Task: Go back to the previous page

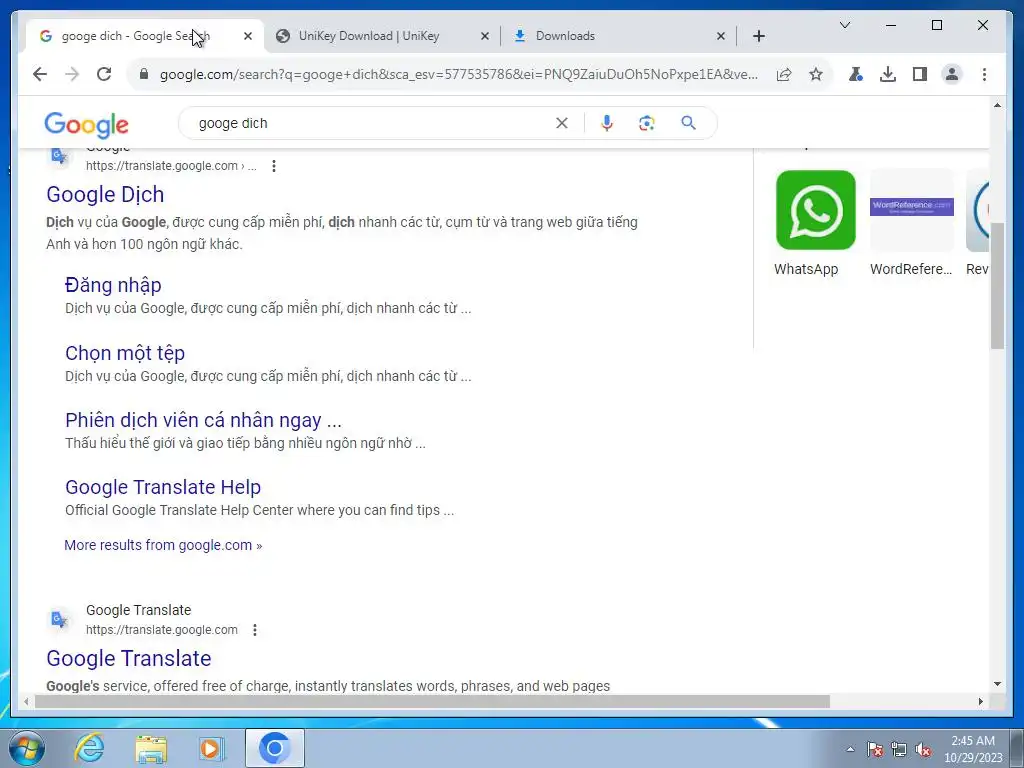Action: click(40, 74)
